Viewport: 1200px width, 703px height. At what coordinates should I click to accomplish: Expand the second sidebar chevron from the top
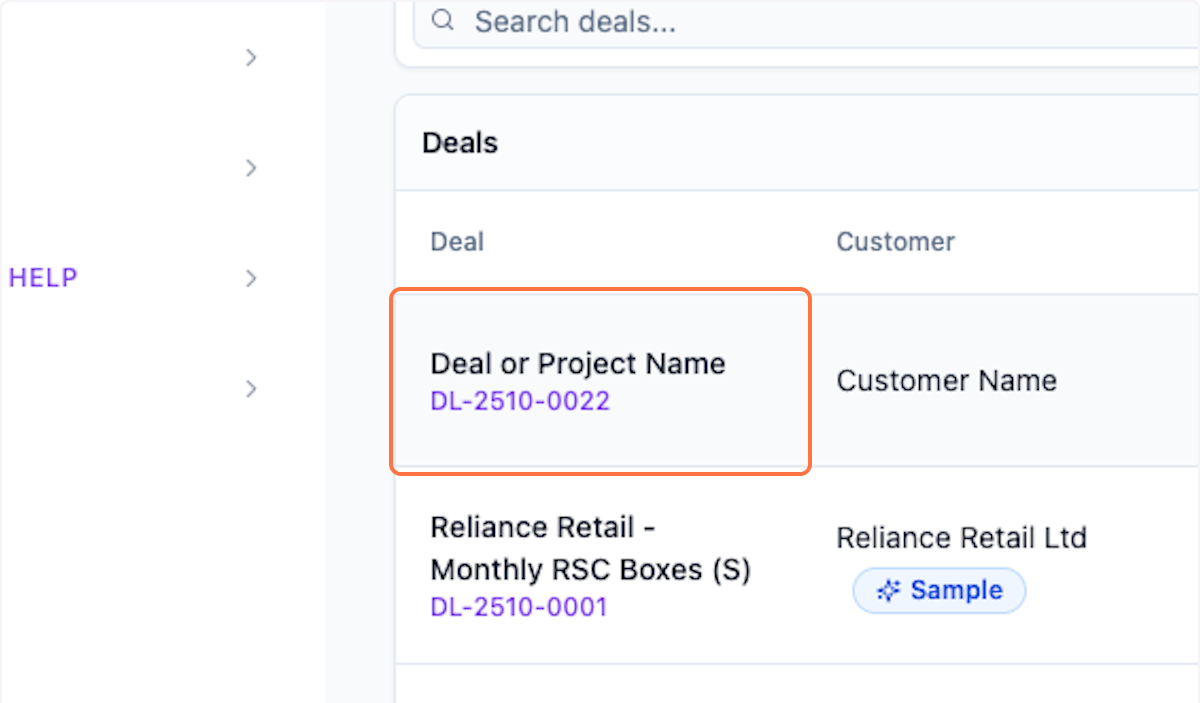point(251,168)
